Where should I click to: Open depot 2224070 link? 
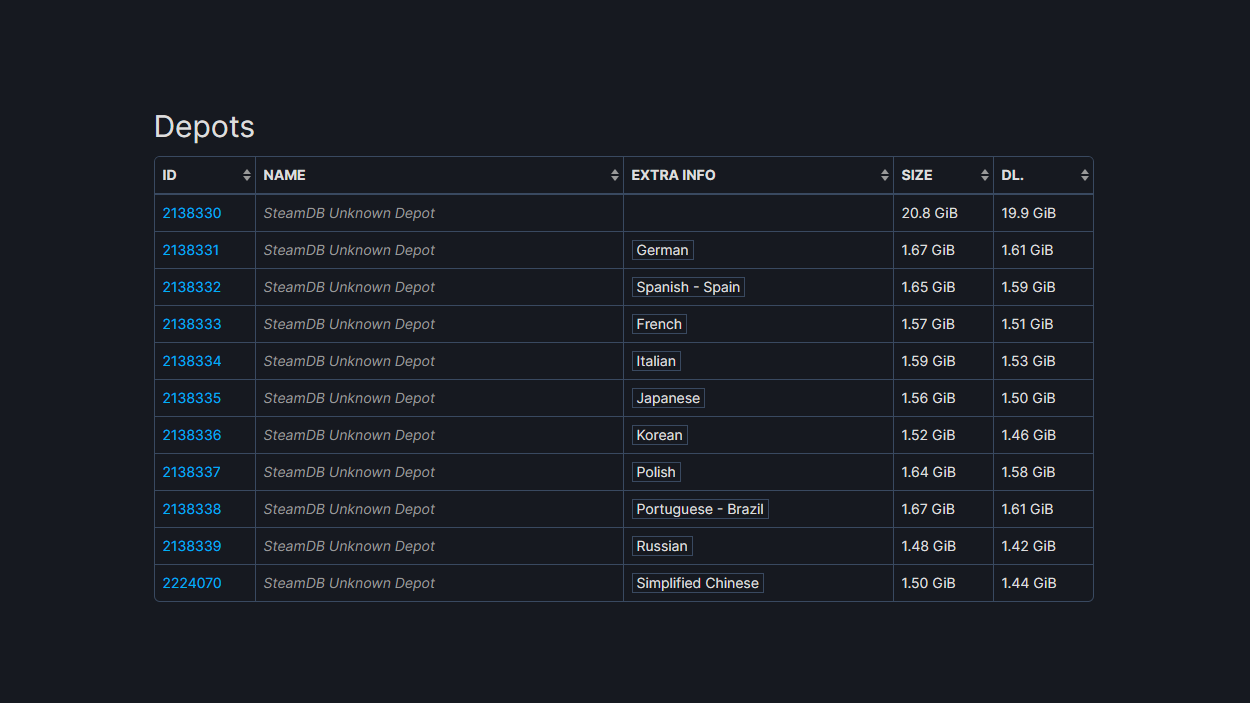click(x=192, y=583)
